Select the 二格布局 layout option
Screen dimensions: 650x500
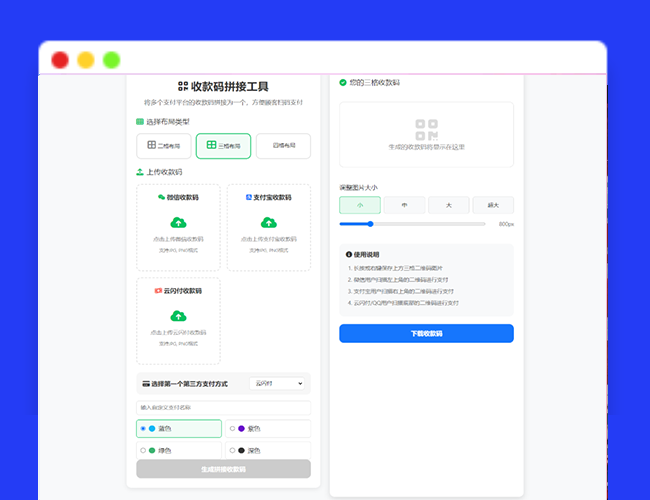pos(164,146)
